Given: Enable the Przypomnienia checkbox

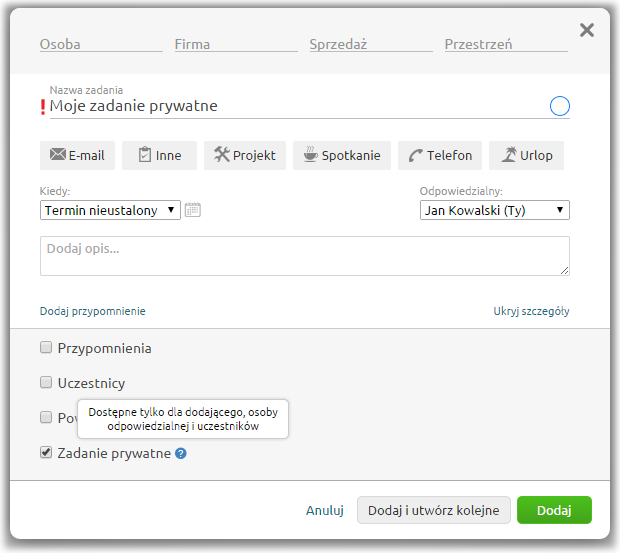Looking at the screenshot, I should (x=46, y=347).
